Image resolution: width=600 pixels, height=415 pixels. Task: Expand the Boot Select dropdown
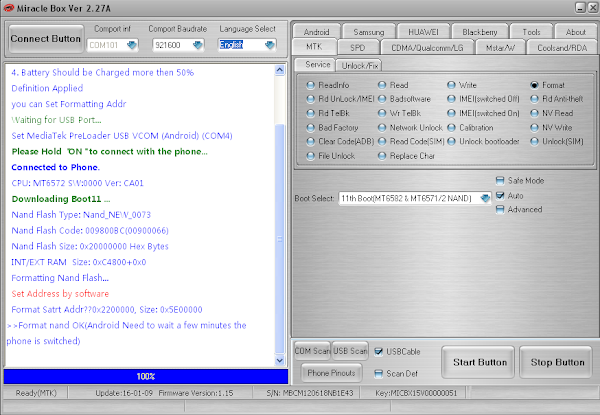(x=485, y=198)
